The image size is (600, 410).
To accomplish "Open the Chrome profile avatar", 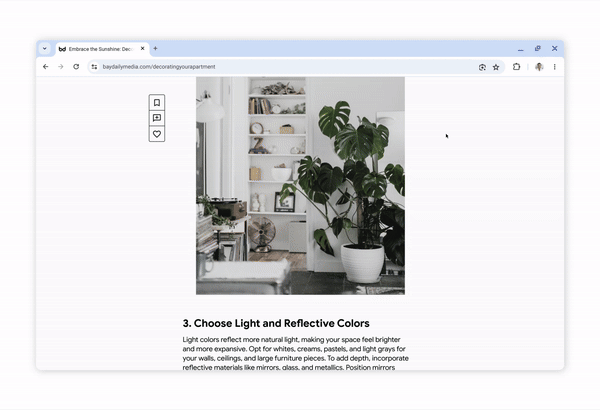I will (539, 67).
